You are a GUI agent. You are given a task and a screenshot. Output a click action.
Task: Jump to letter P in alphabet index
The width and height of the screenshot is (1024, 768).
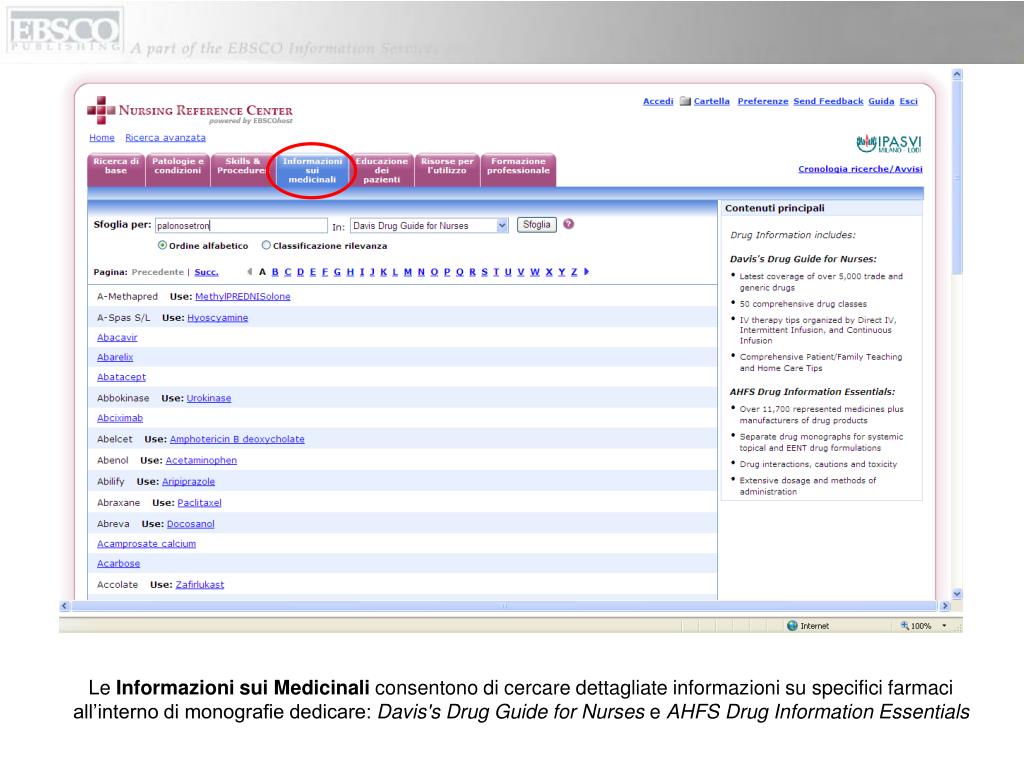pos(447,272)
